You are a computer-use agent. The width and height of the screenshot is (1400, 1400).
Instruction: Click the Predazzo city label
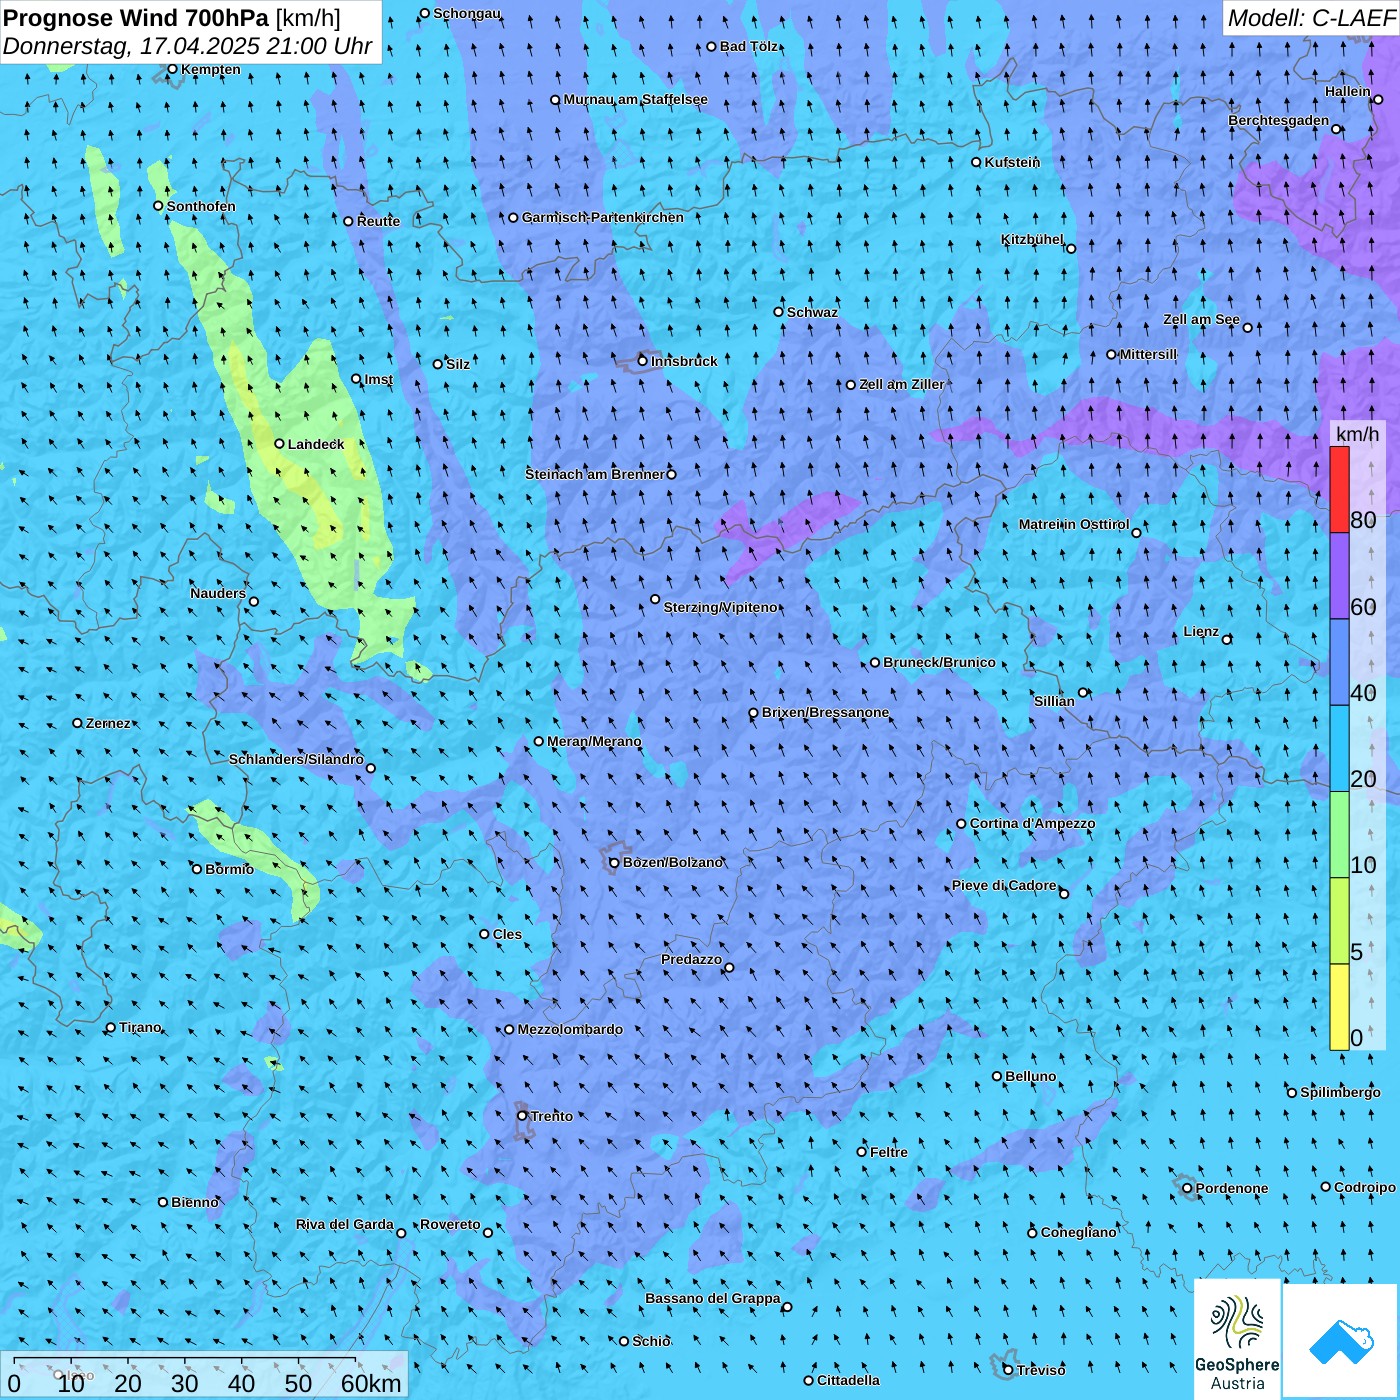691,959
